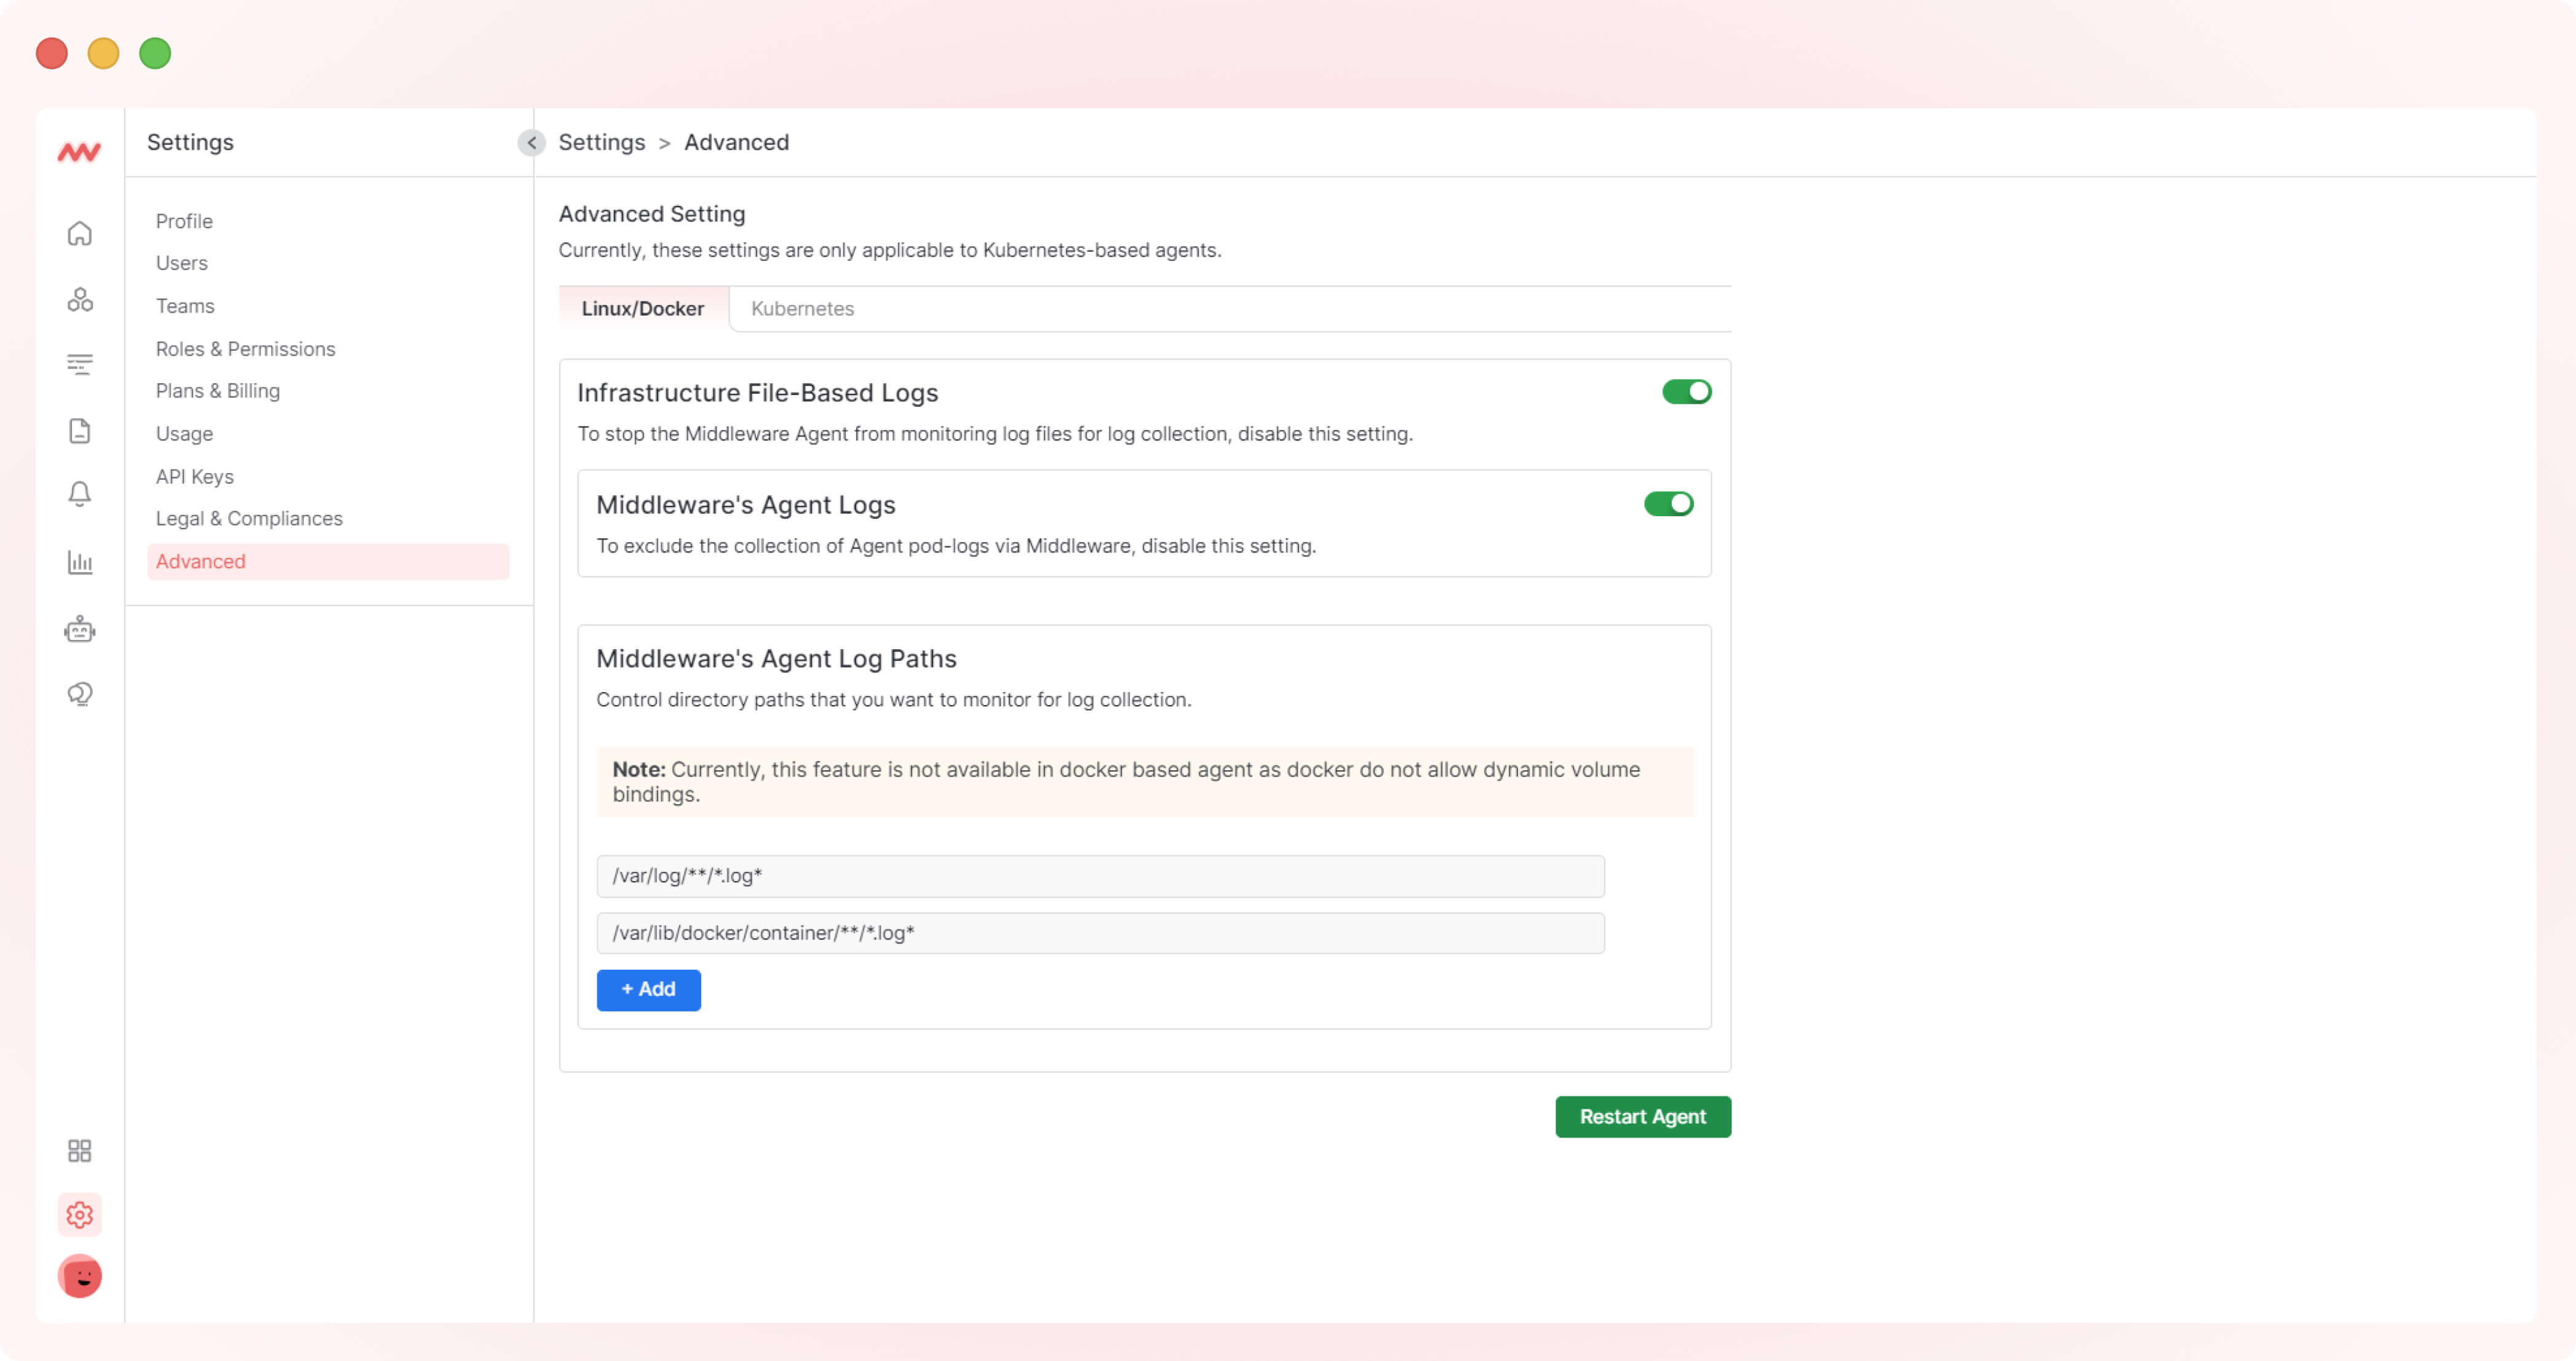Screen dimensions: 2576x1361
Task: Click Settings breadcrumb link
Action: click(601, 142)
